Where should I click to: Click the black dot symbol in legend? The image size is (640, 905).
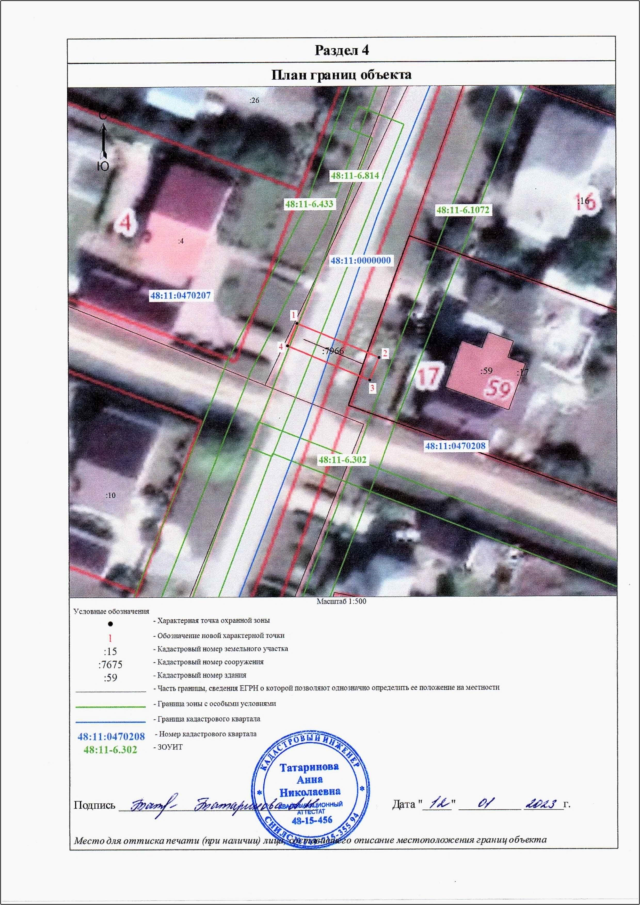(x=109, y=622)
